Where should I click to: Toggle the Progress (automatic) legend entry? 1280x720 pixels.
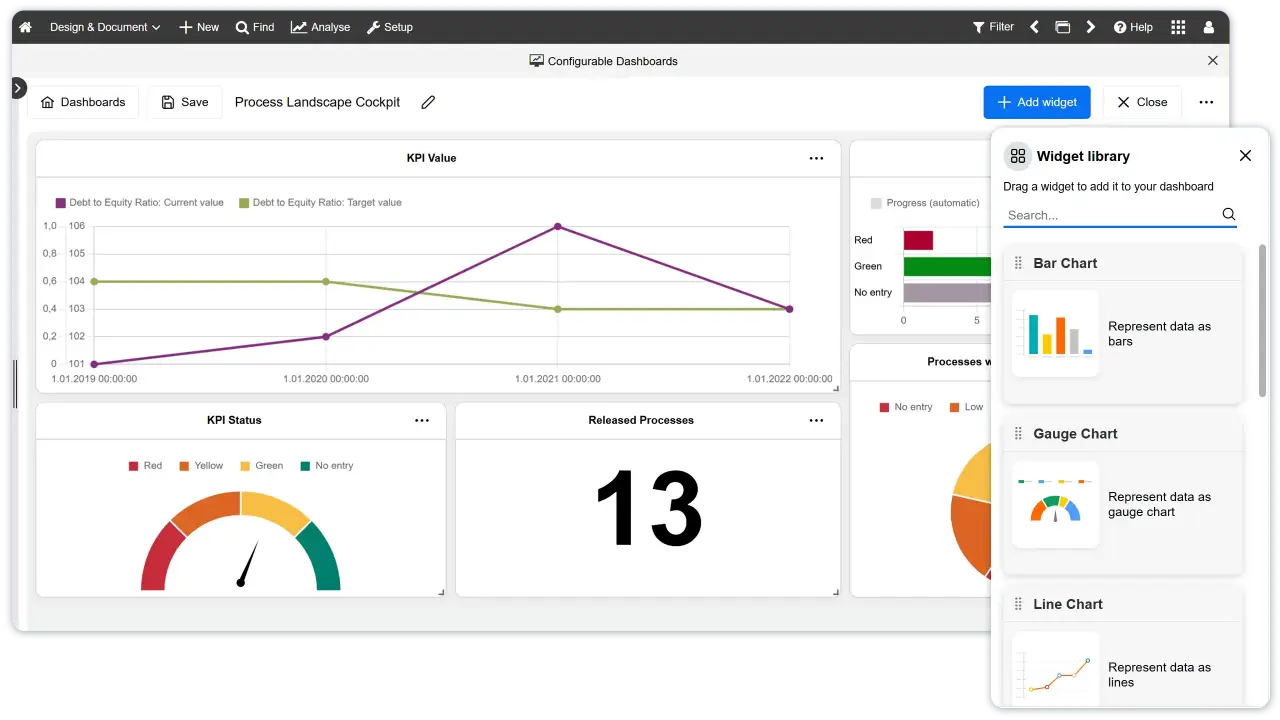924,203
